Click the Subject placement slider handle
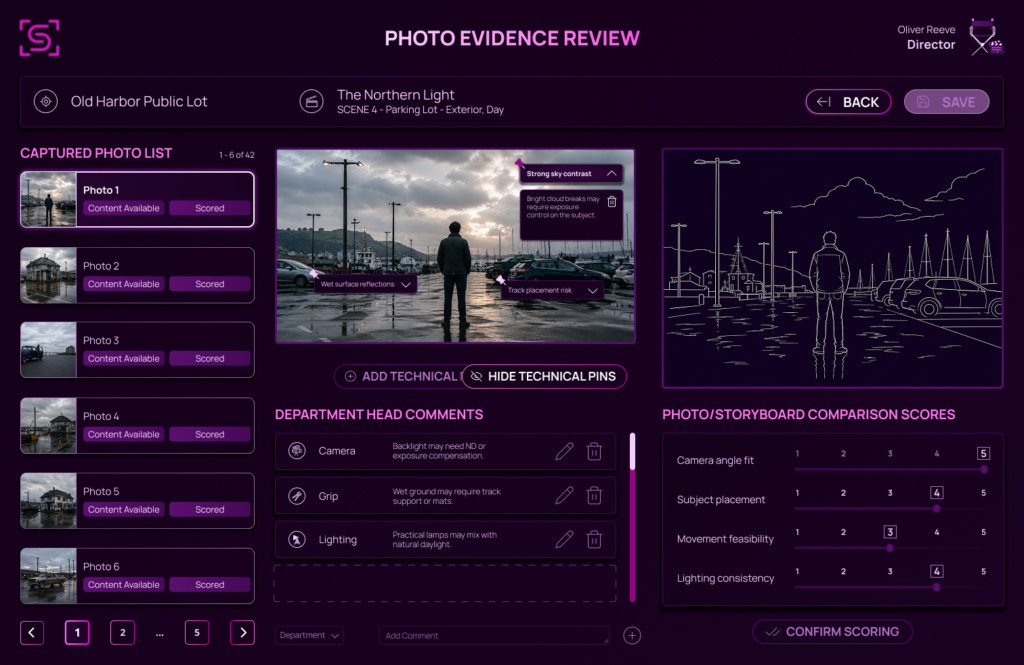Viewport: 1024px width, 665px height. click(x=936, y=508)
